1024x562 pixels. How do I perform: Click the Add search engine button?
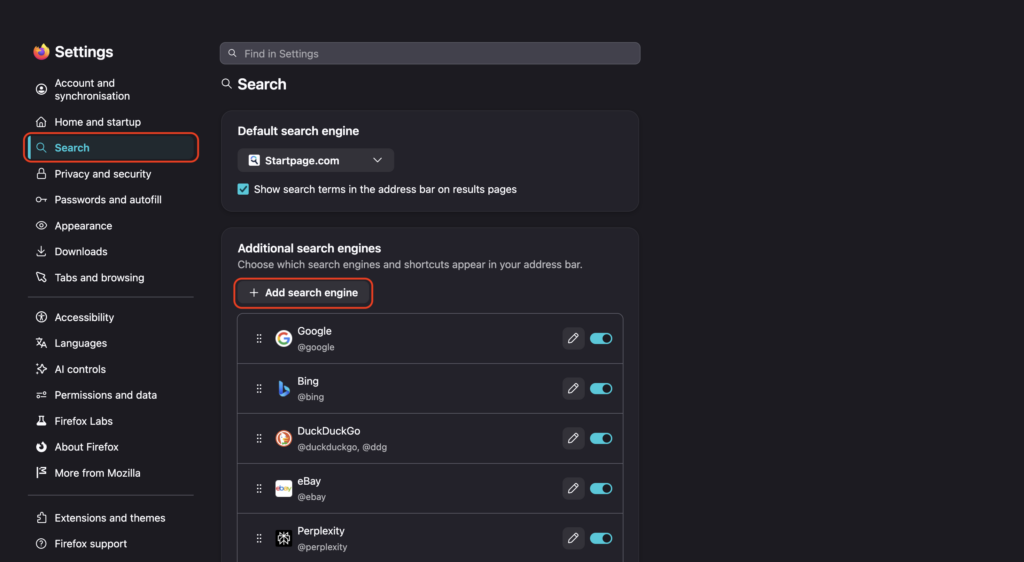(303, 292)
